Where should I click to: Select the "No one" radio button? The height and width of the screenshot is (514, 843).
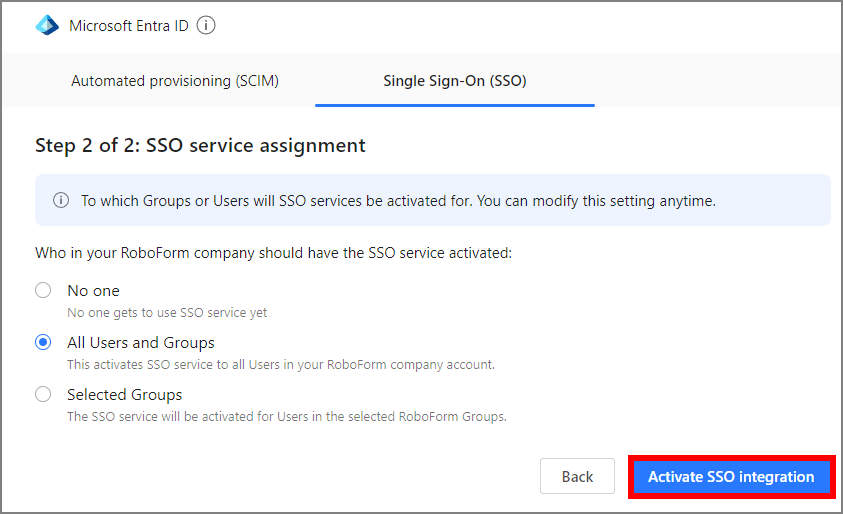pos(43,290)
